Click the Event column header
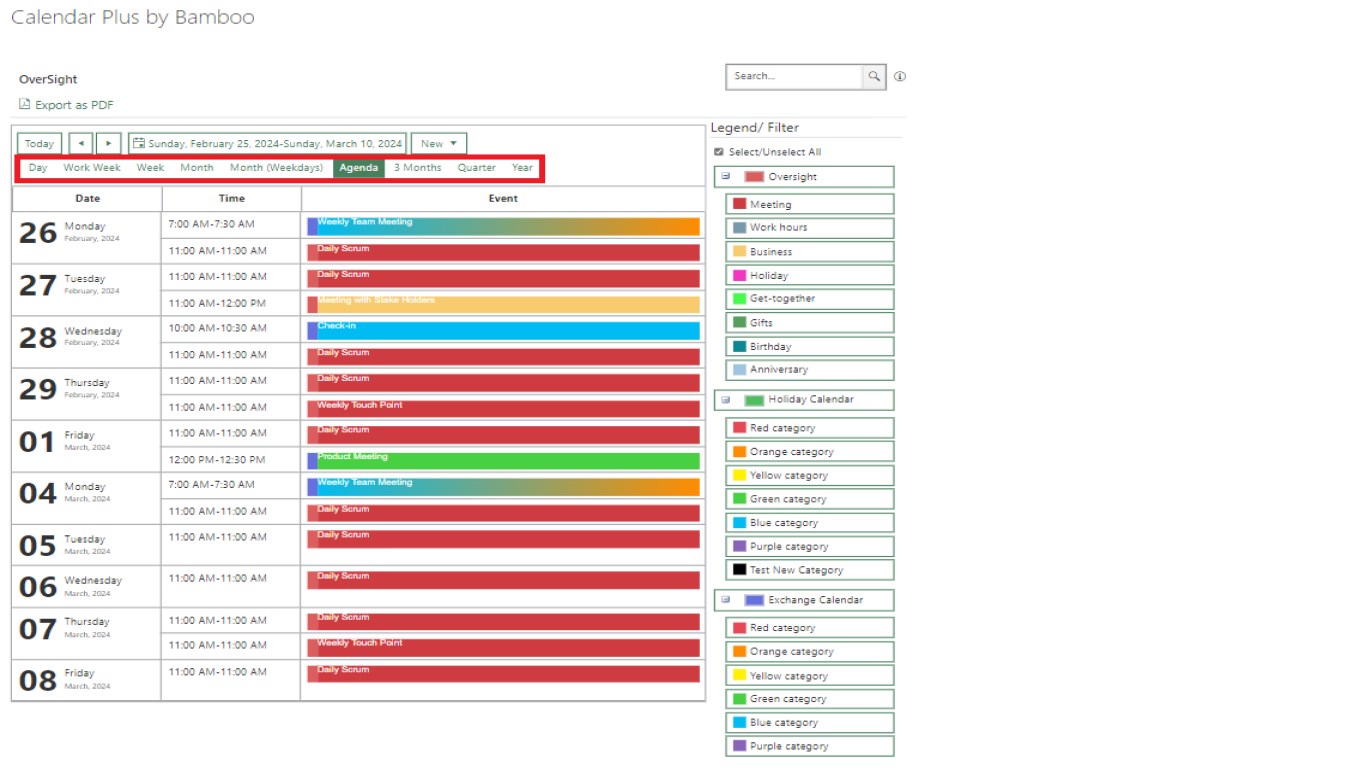This screenshot has height=768, width=1366. tap(503, 198)
